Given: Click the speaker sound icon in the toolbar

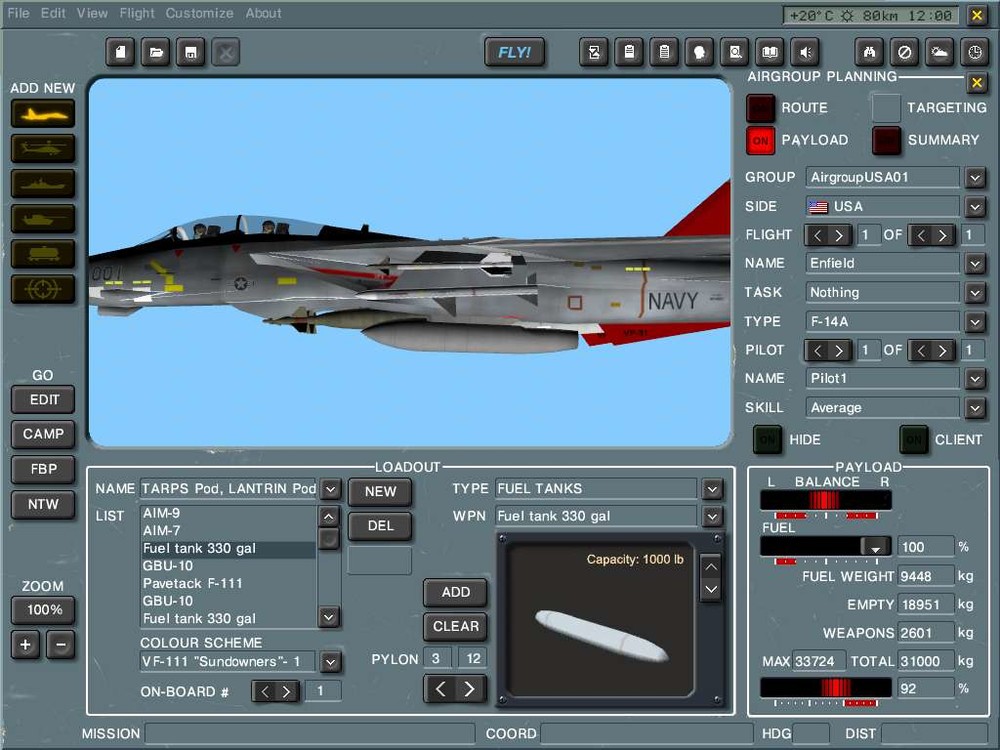Looking at the screenshot, I should point(805,52).
